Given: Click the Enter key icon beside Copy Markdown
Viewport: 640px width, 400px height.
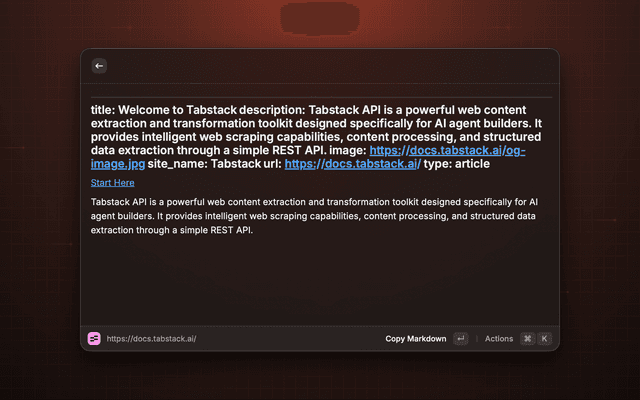Looking at the screenshot, I should pyautogui.click(x=461, y=338).
